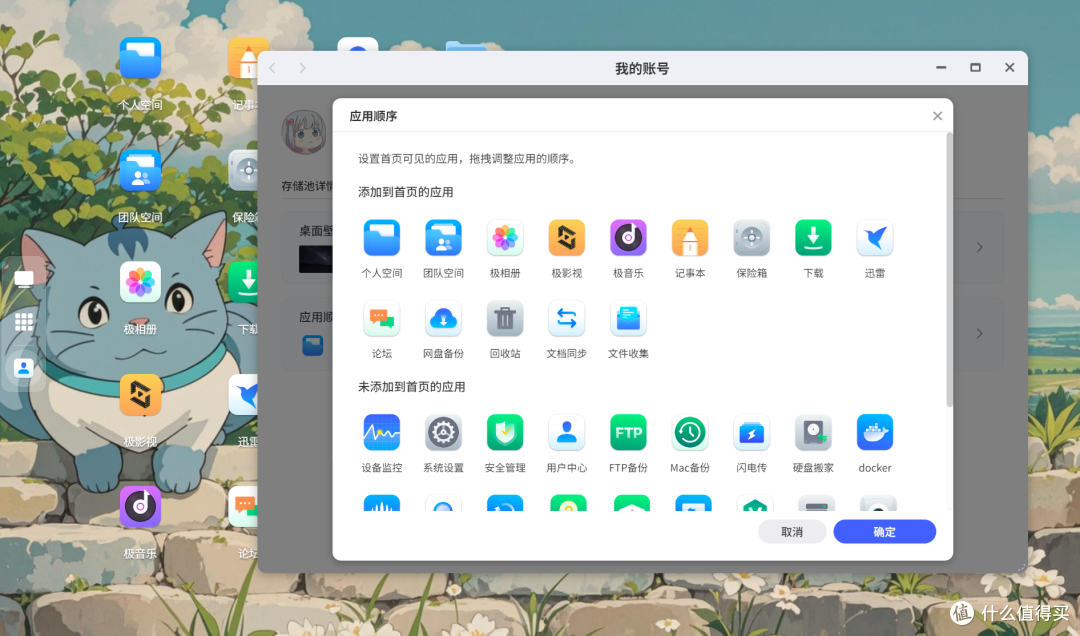Select the 网盘备份 app icon
This screenshot has height=636, width=1080.
[x=443, y=318]
